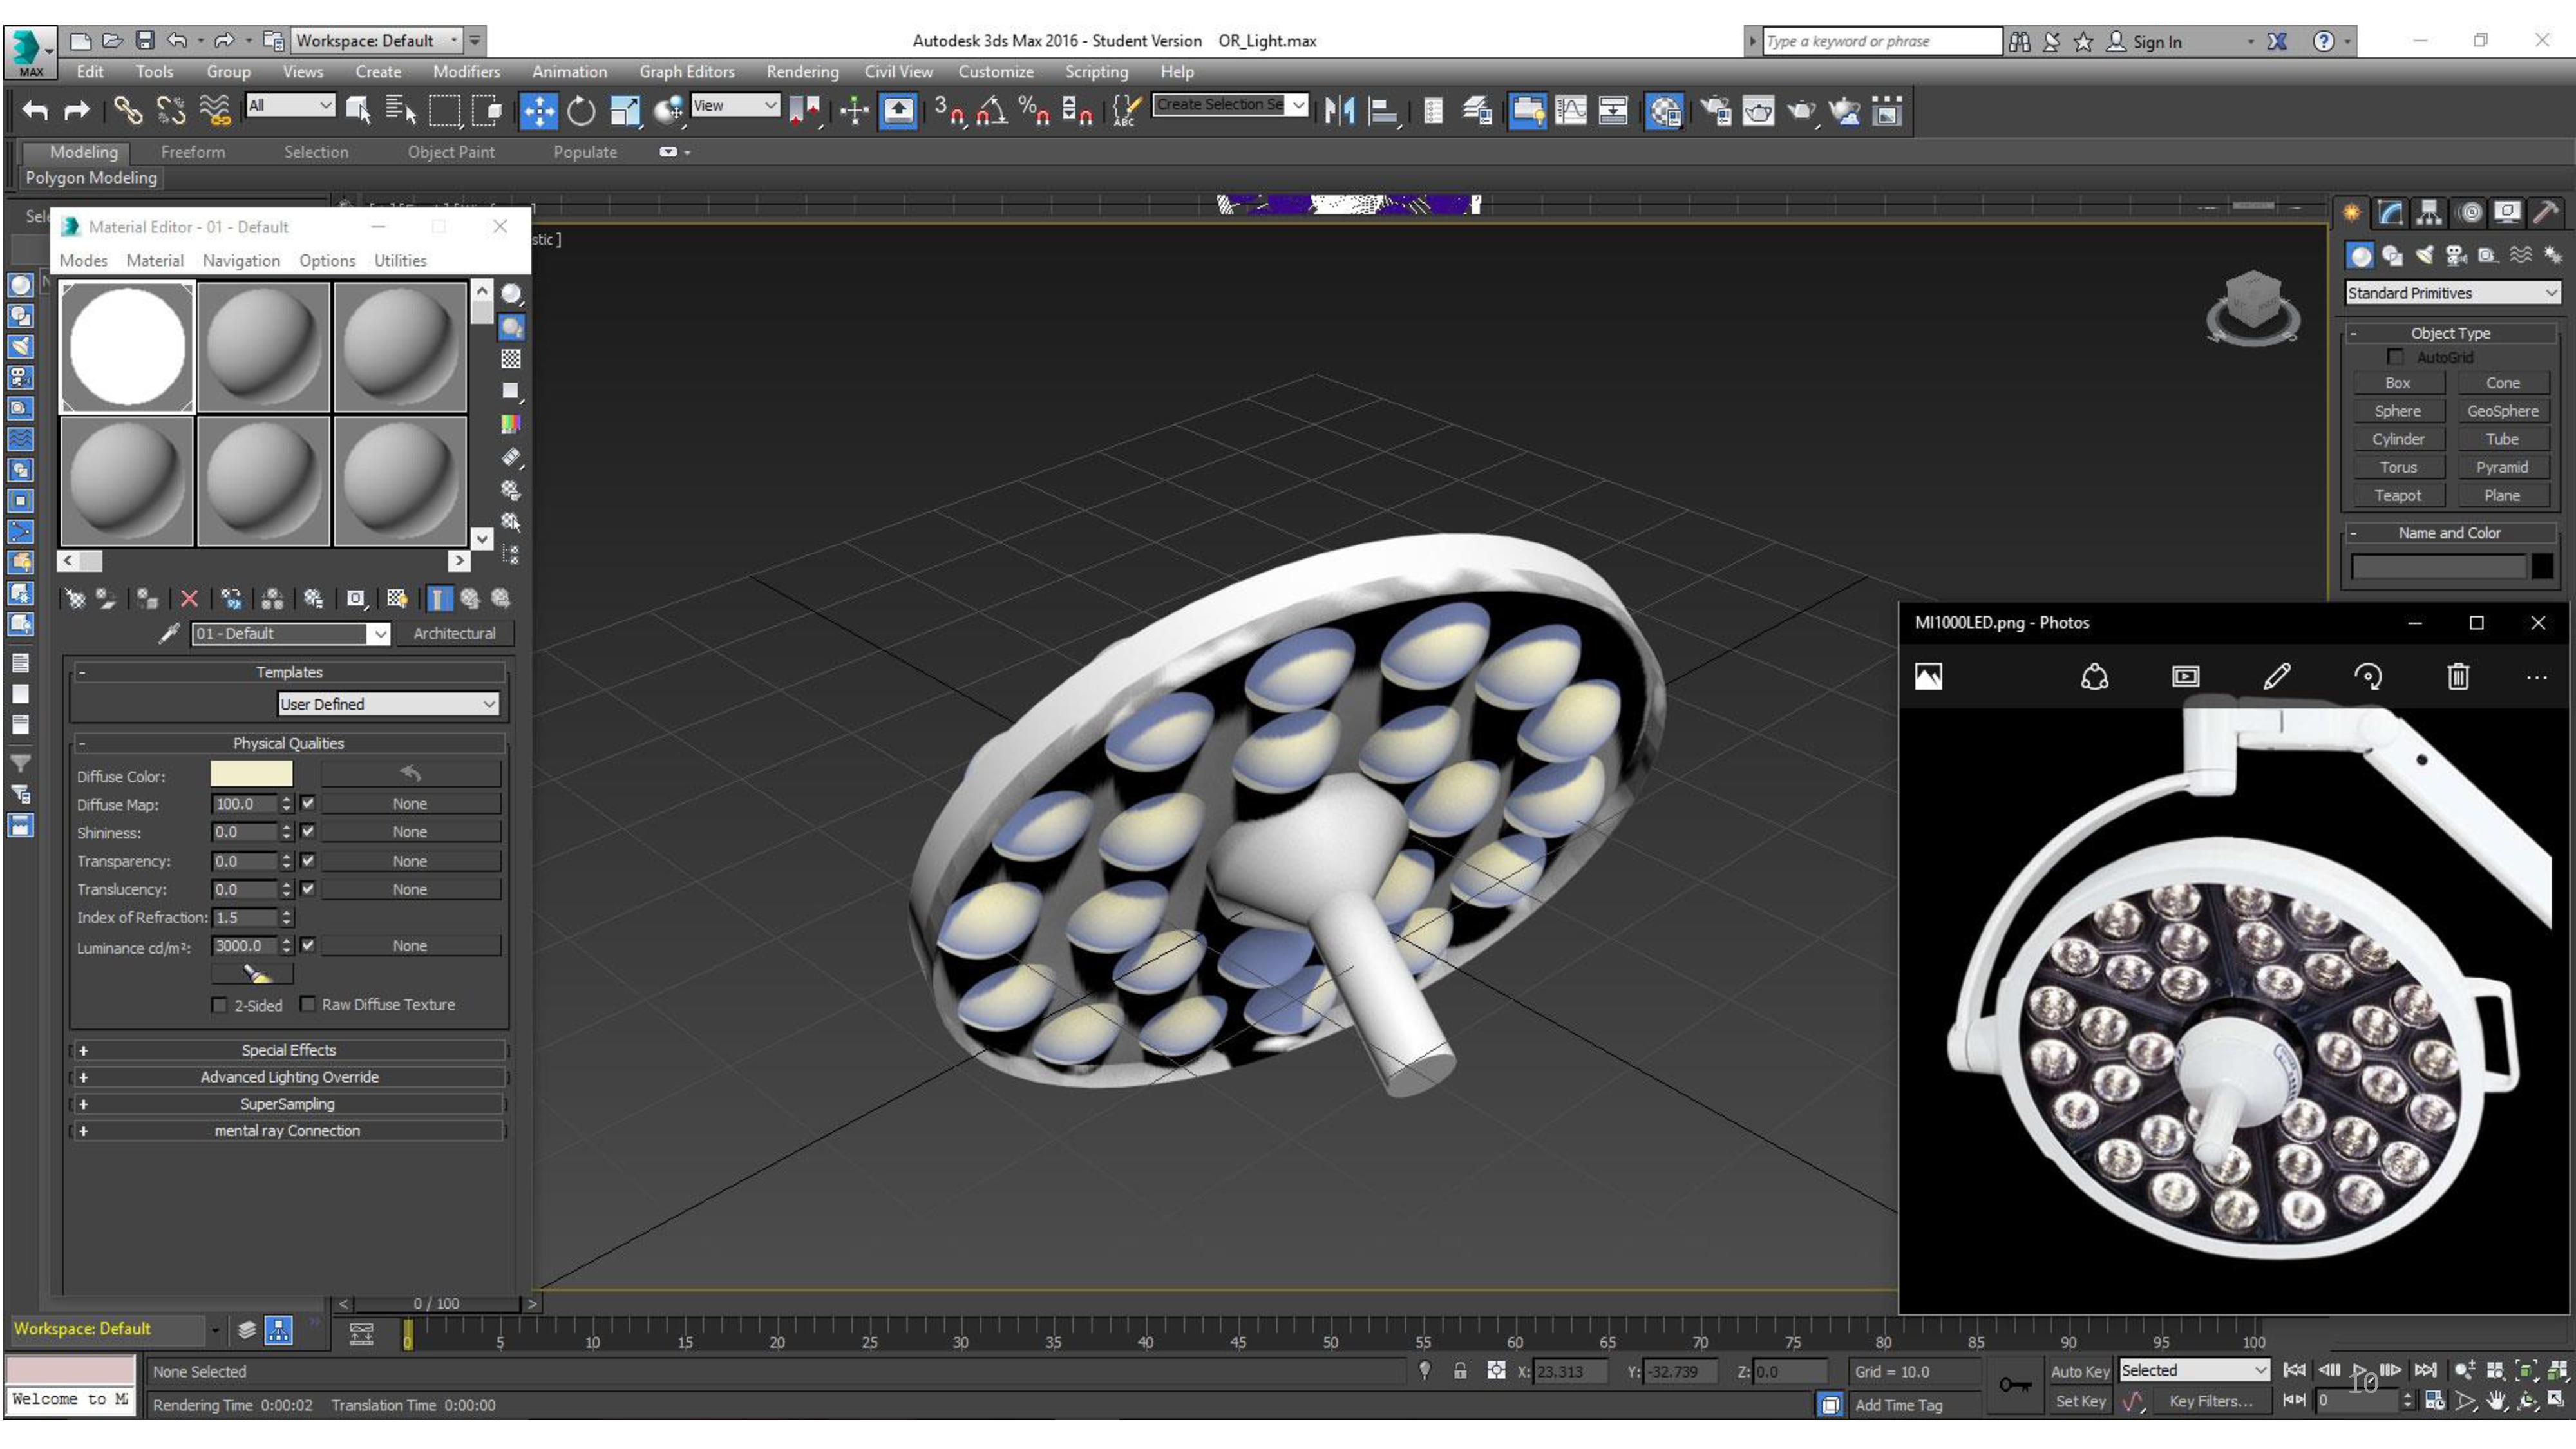Image resolution: width=2576 pixels, height=1449 pixels.
Task: Open the Rendering menu
Action: pos(802,72)
